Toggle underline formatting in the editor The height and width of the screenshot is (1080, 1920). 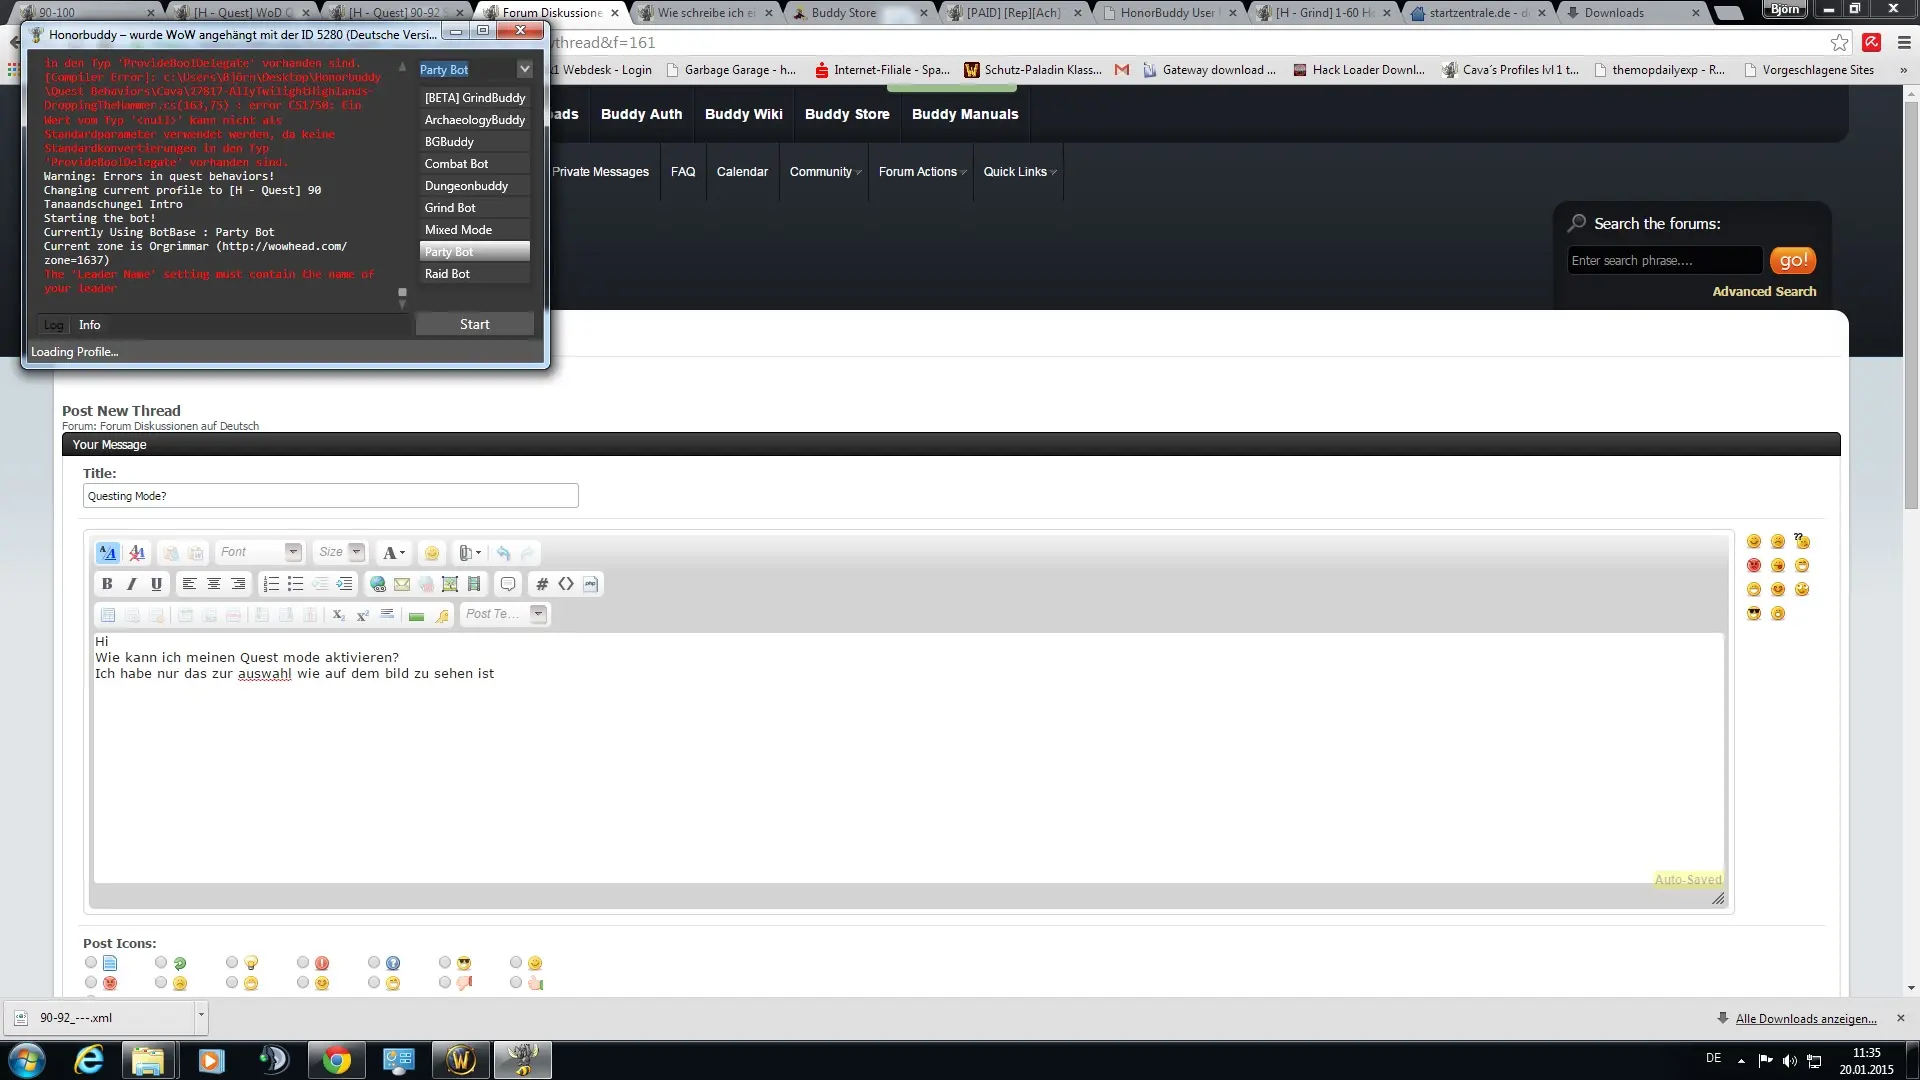point(156,584)
